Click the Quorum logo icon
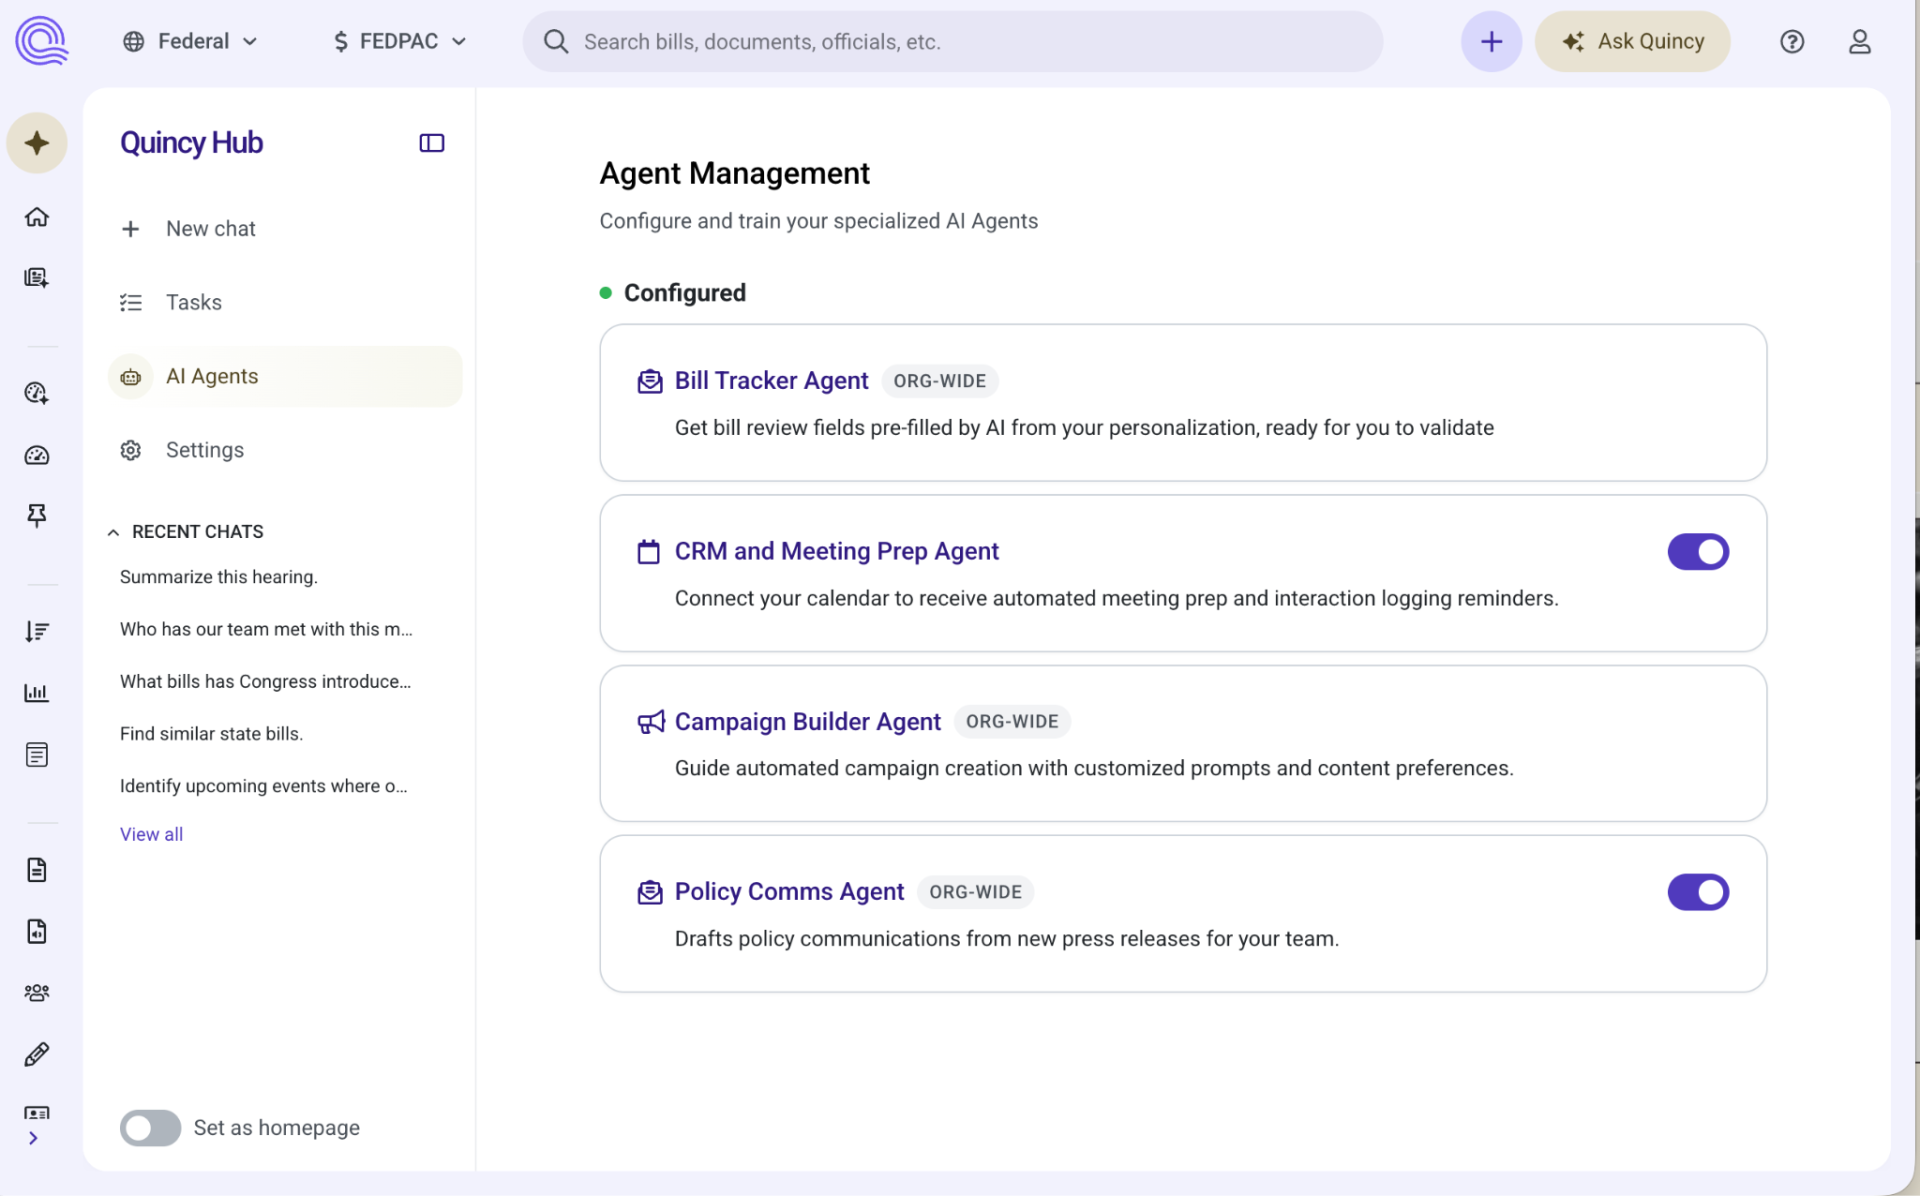Image resolution: width=1920 pixels, height=1196 pixels. coord(41,41)
